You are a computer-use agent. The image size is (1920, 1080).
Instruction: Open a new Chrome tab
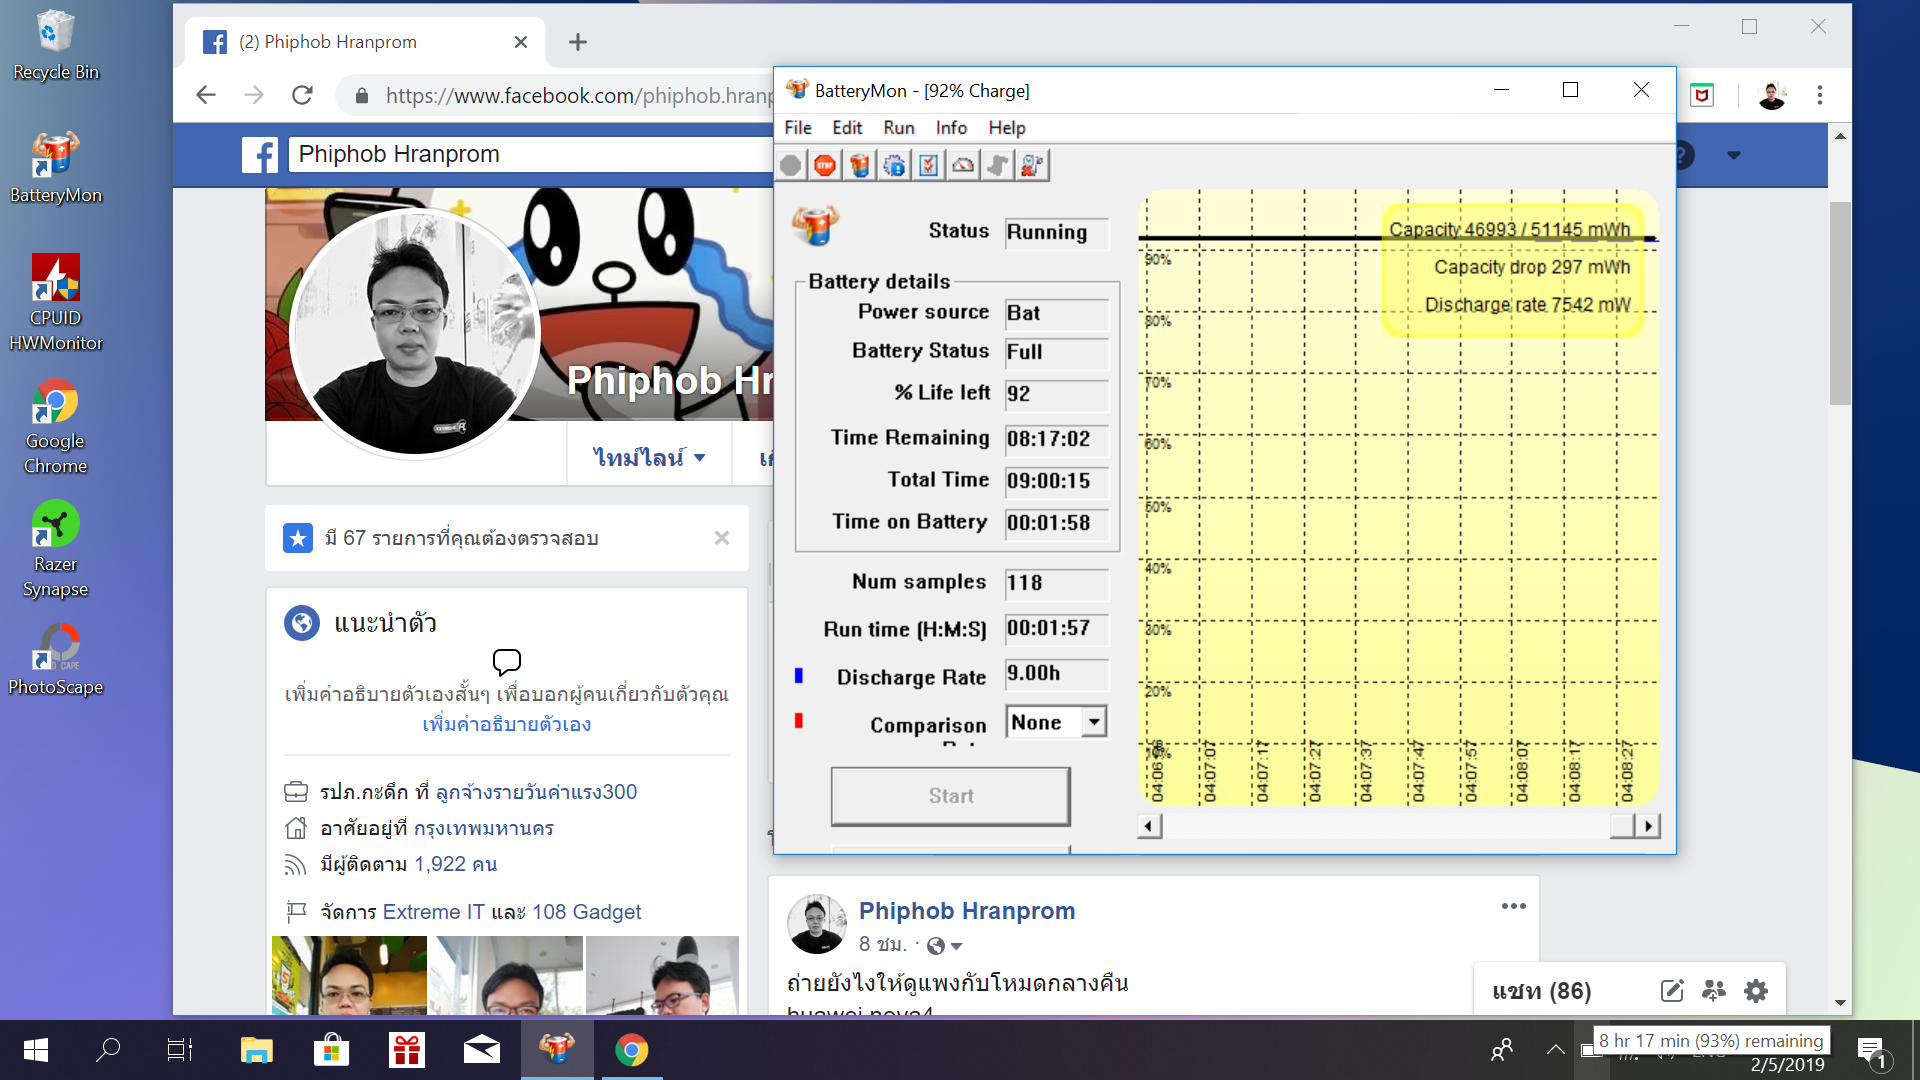(578, 42)
